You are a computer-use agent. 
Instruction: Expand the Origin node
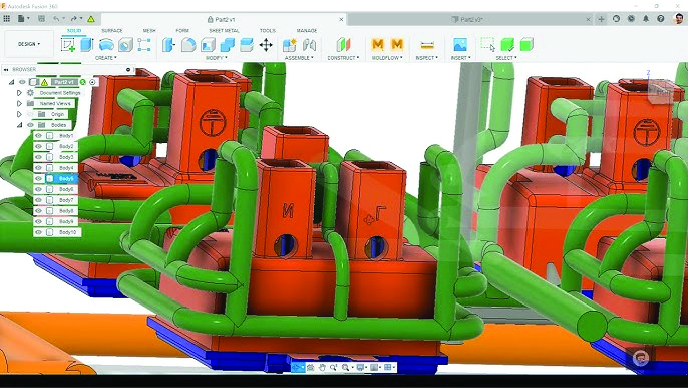pos(19,114)
